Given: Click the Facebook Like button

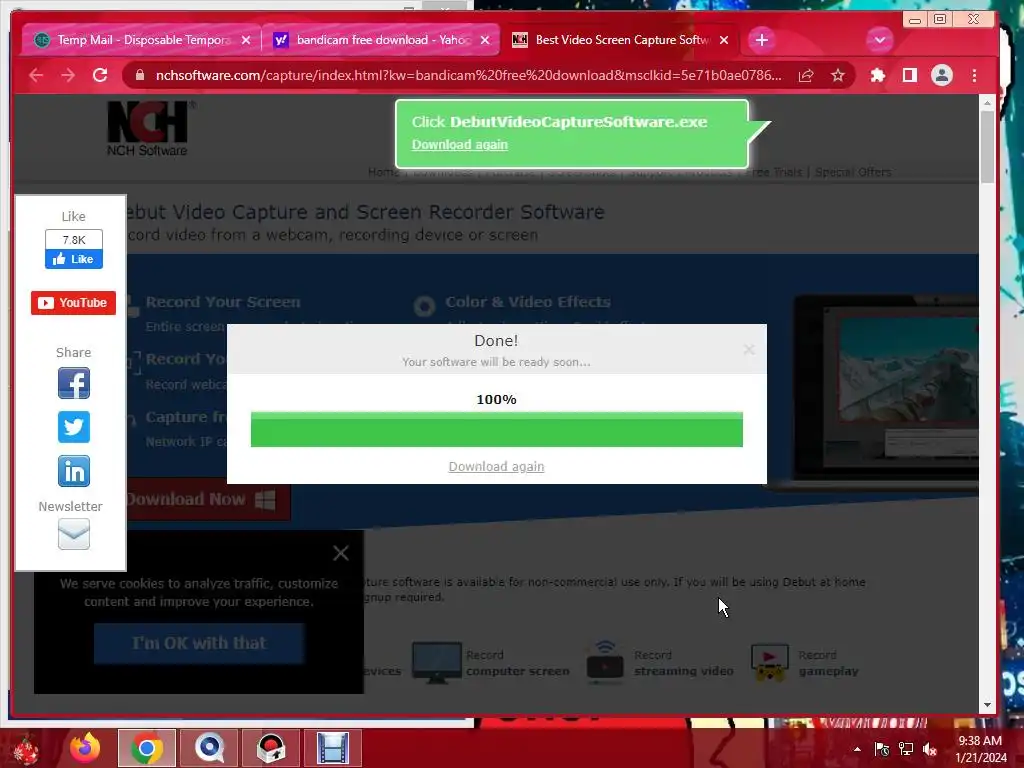Looking at the screenshot, I should (x=74, y=259).
